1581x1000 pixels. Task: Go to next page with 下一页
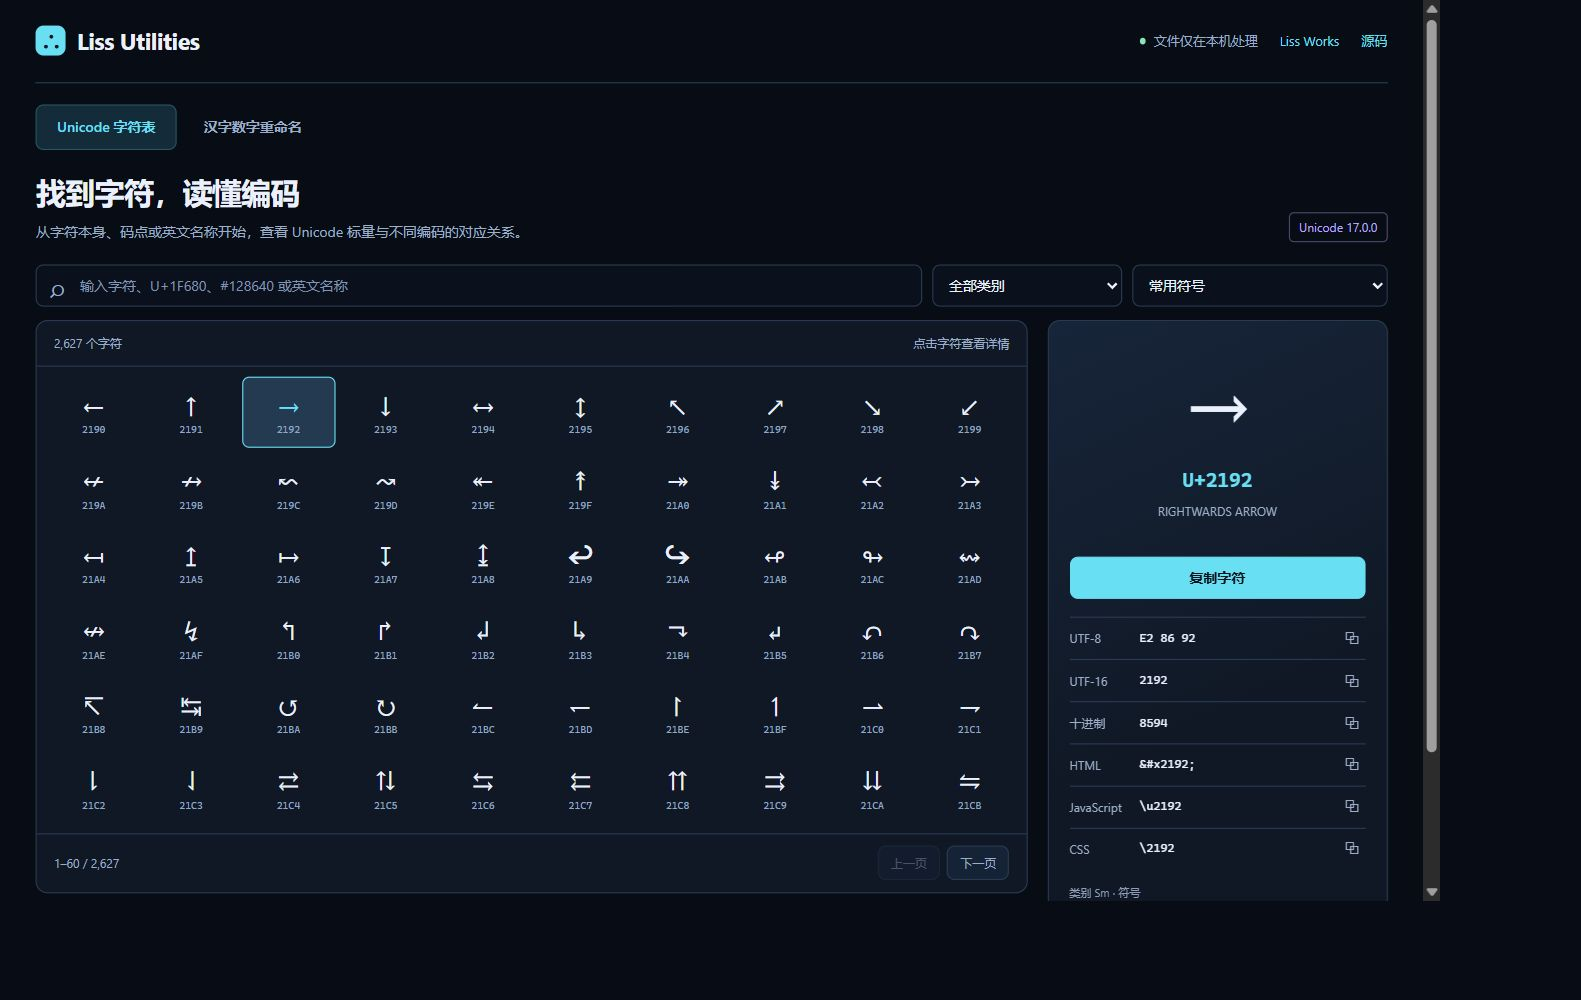click(977, 863)
